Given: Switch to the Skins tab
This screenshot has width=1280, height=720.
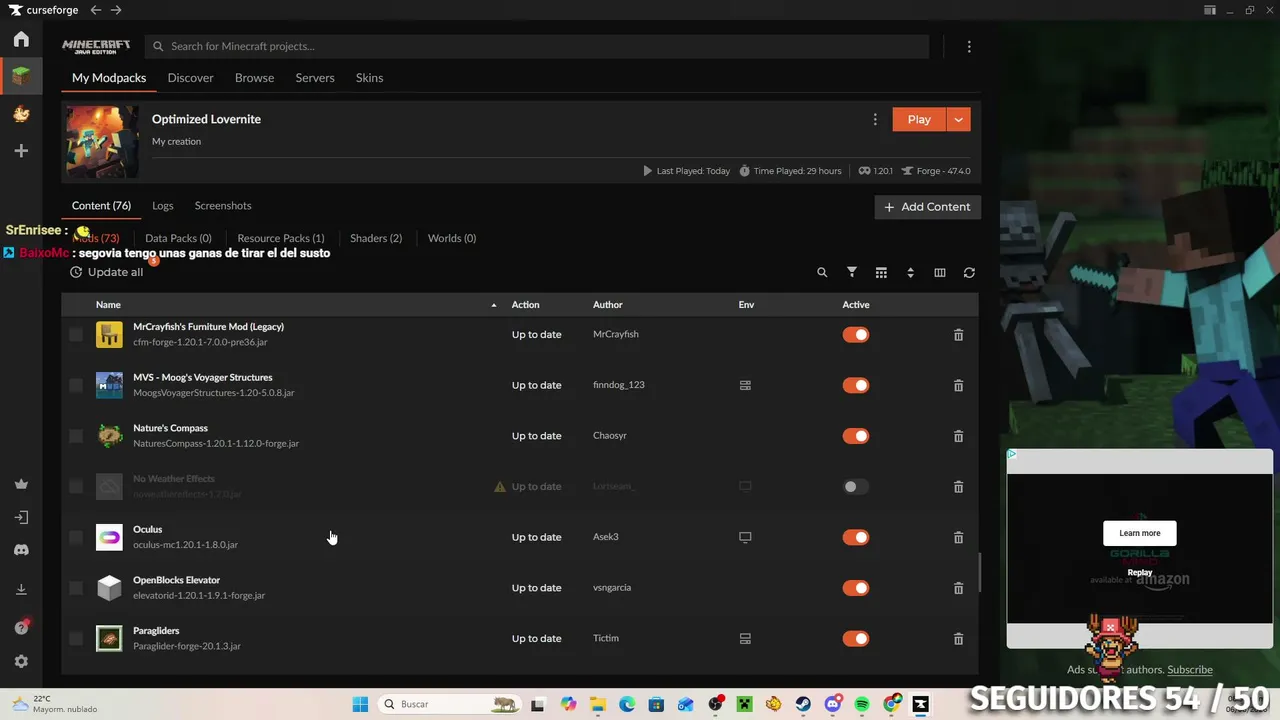Looking at the screenshot, I should coord(369,78).
